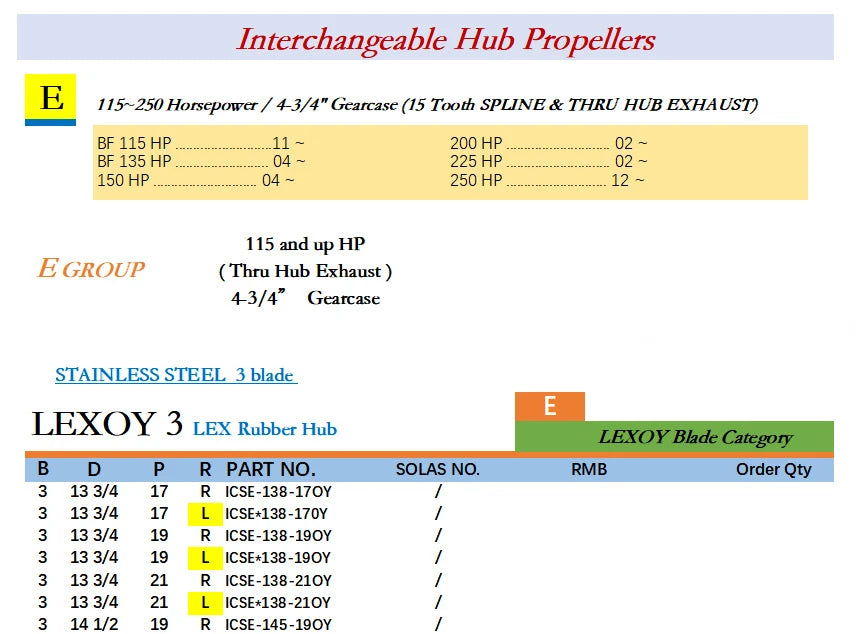Click the 115 and up HP text

tap(305, 244)
